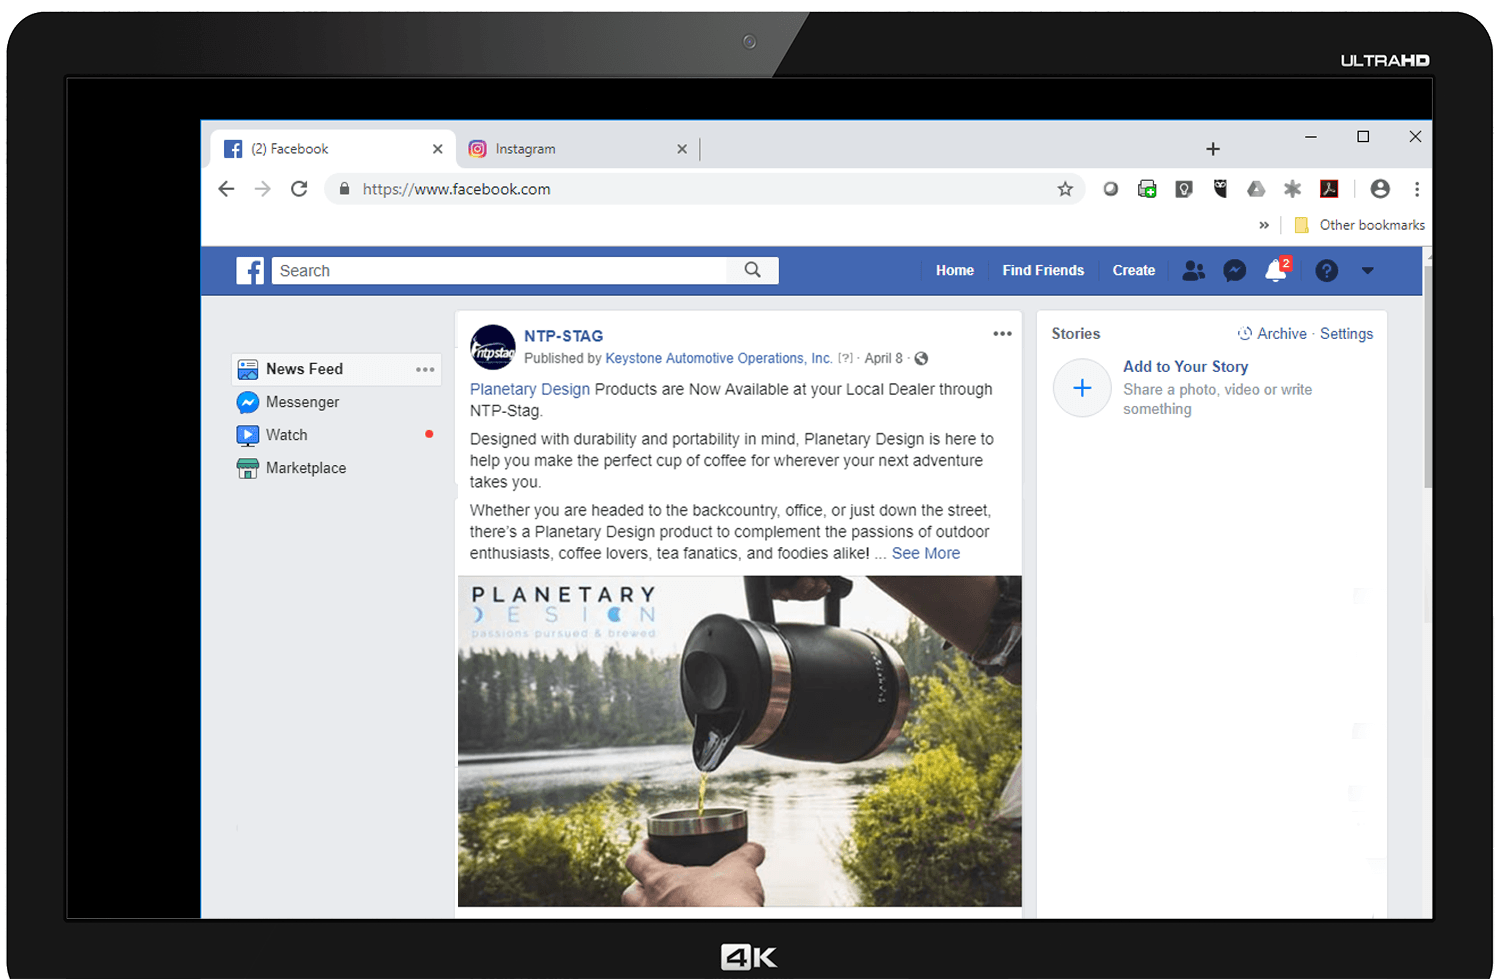Viewport: 1500px width, 979px height.
Task: Click the Google Drive extension icon
Action: point(1256,188)
